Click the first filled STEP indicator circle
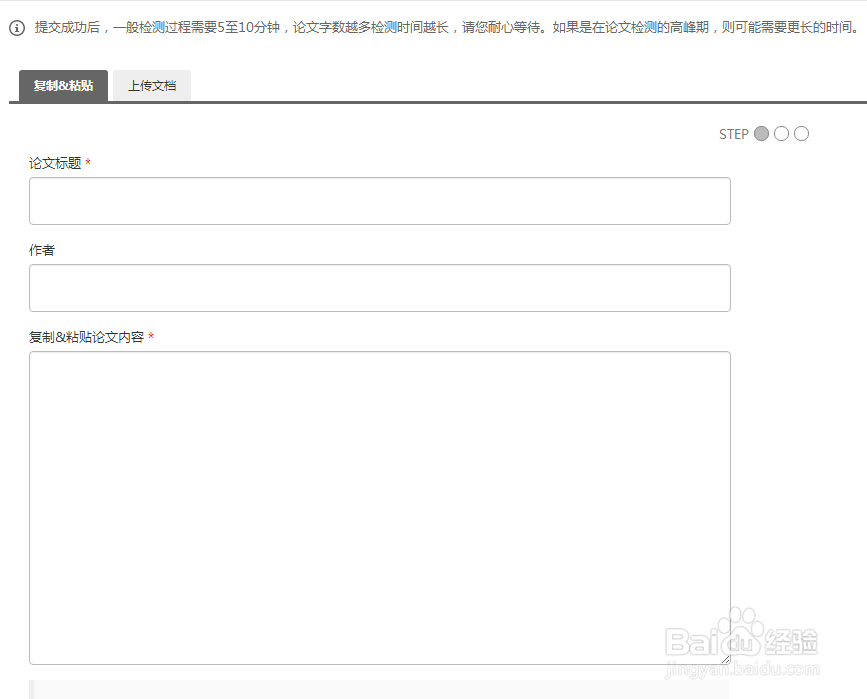This screenshot has height=699, width=867. pyautogui.click(x=761, y=134)
